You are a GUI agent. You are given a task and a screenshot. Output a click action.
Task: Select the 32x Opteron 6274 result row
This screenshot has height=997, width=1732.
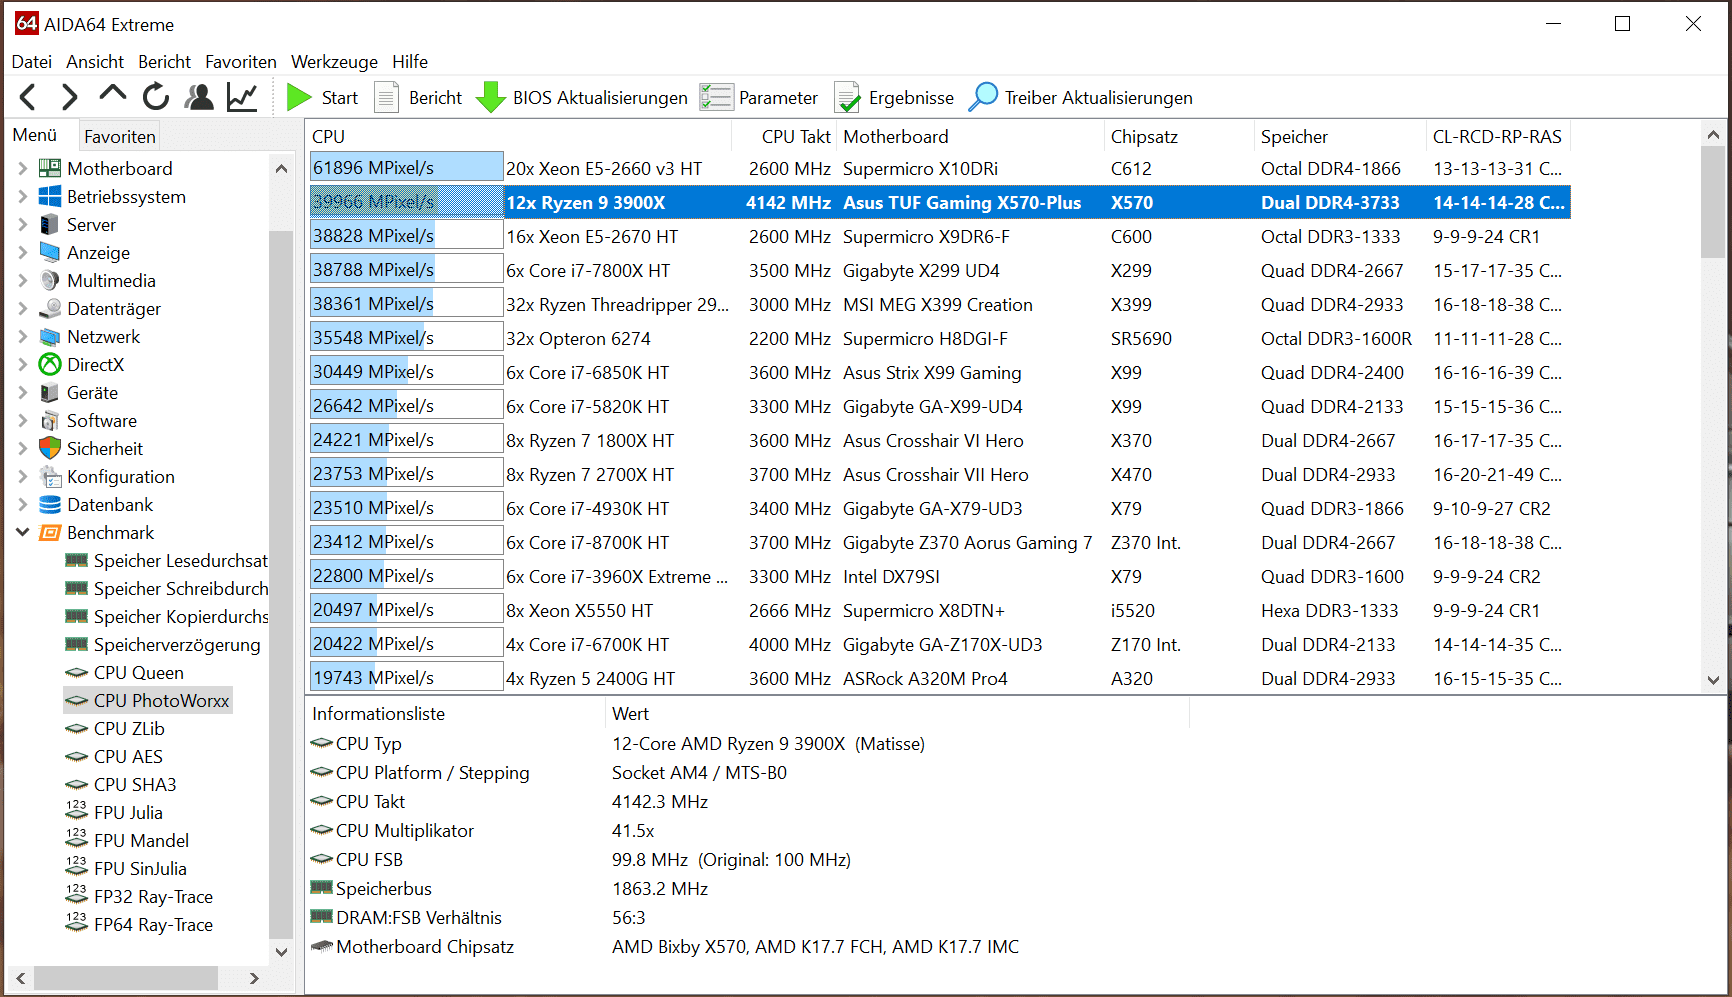(940, 338)
